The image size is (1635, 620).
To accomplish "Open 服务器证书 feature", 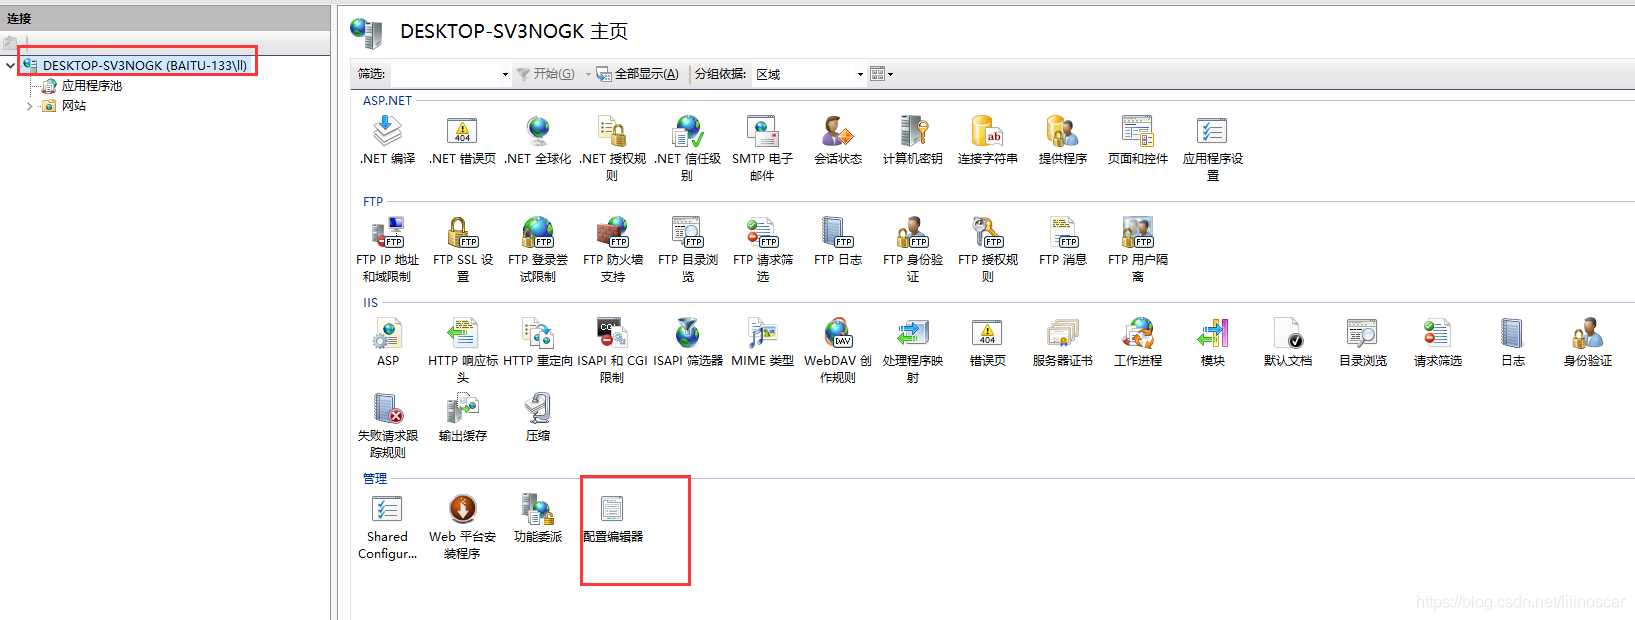I will tap(1063, 342).
